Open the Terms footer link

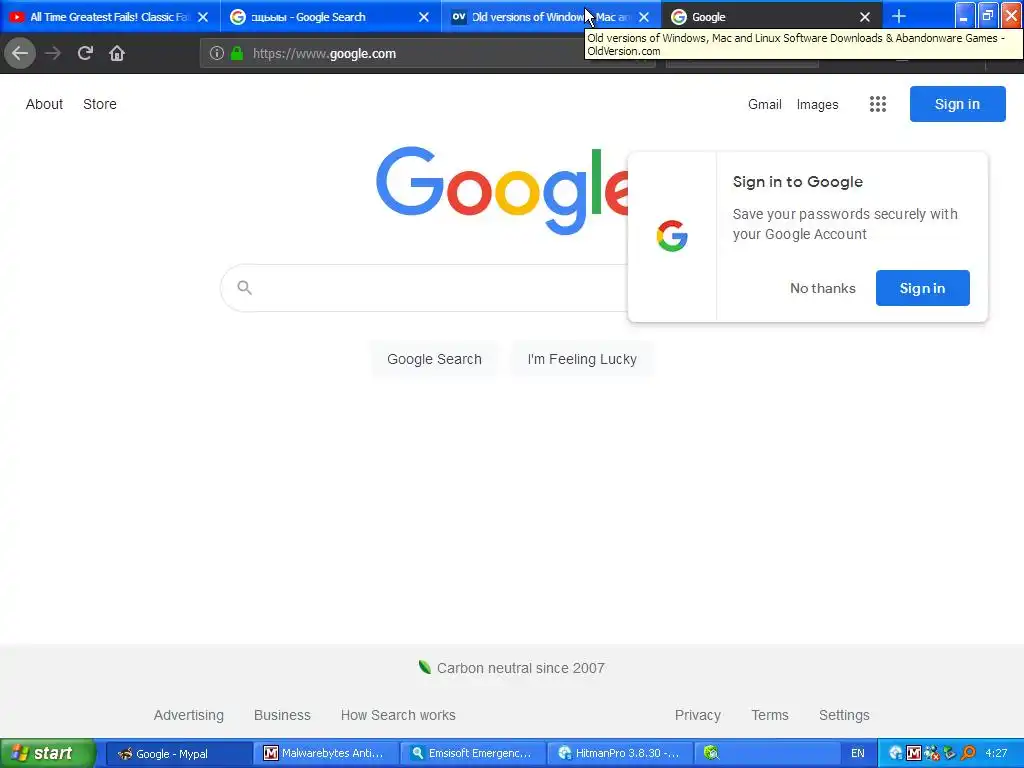770,715
